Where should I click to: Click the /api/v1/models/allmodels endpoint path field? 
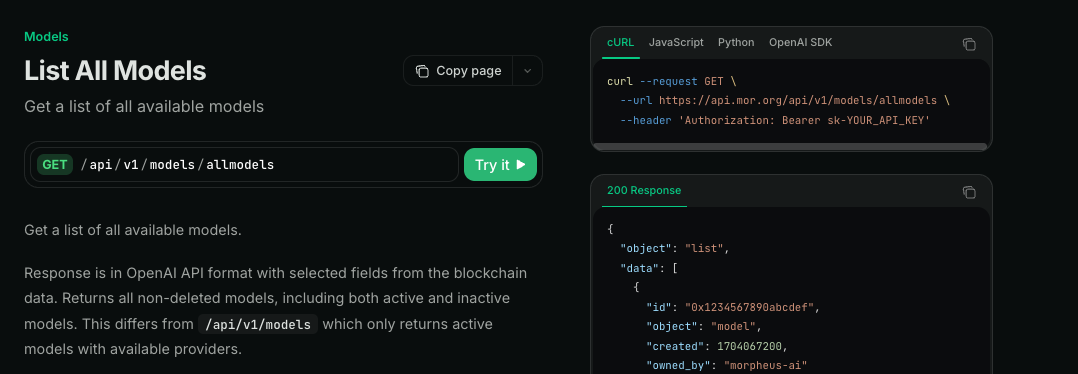coord(244,164)
